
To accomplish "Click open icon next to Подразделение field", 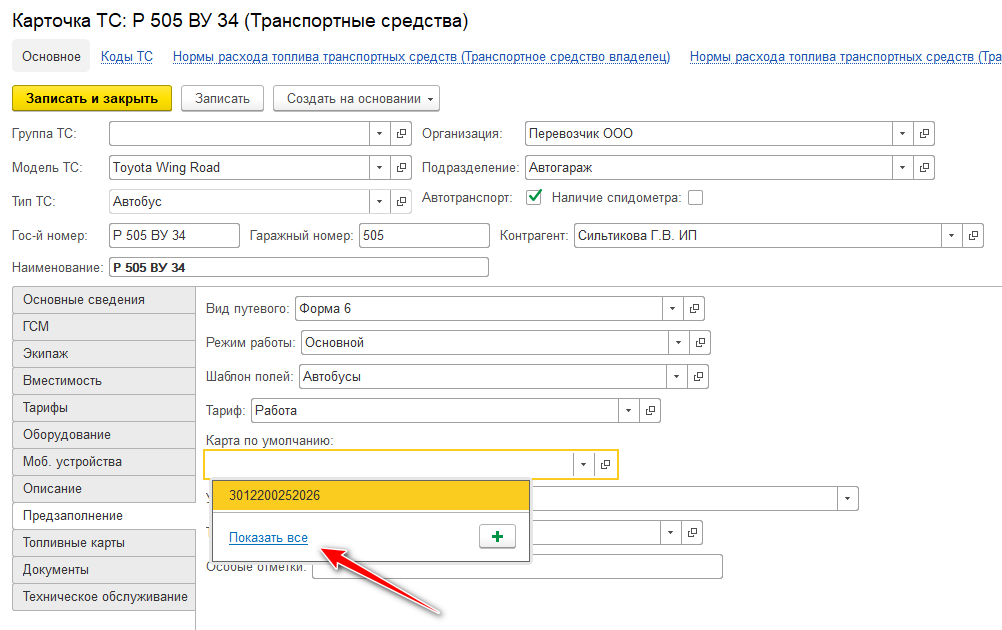I will coord(924,168).
